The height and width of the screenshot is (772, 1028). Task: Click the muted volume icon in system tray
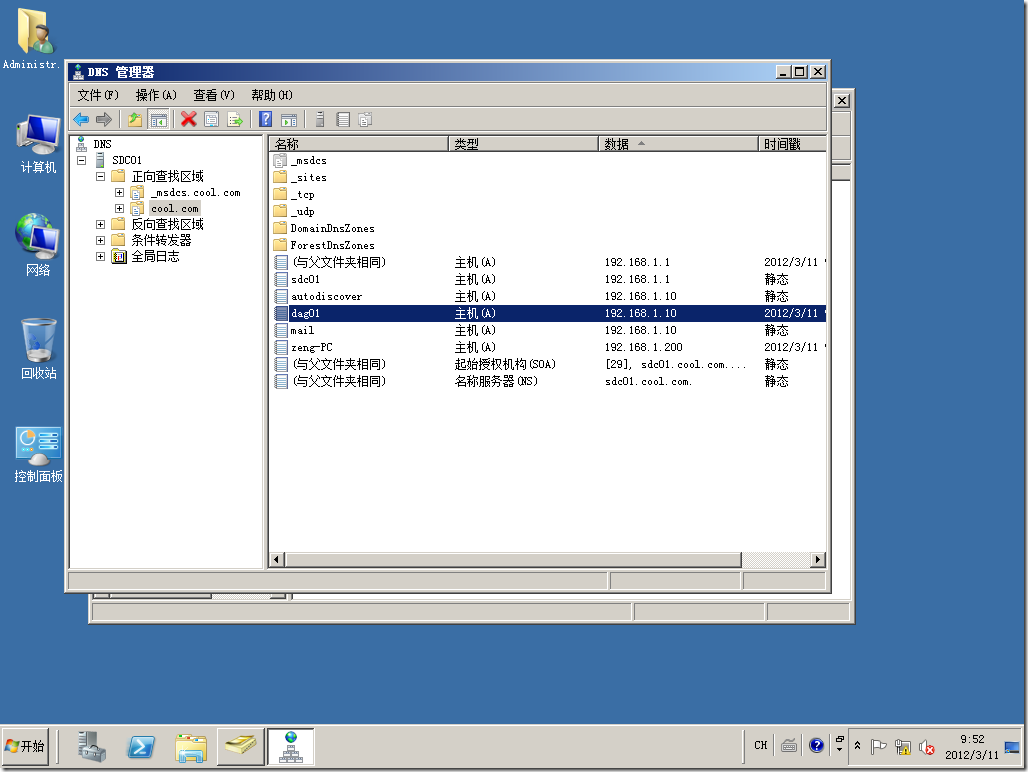(x=925, y=747)
